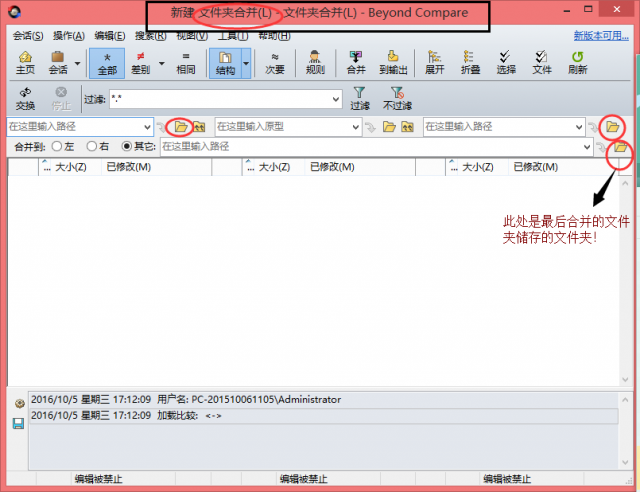The image size is (640, 492).
Task: Open the 编辑(E) menu
Action: [109, 36]
